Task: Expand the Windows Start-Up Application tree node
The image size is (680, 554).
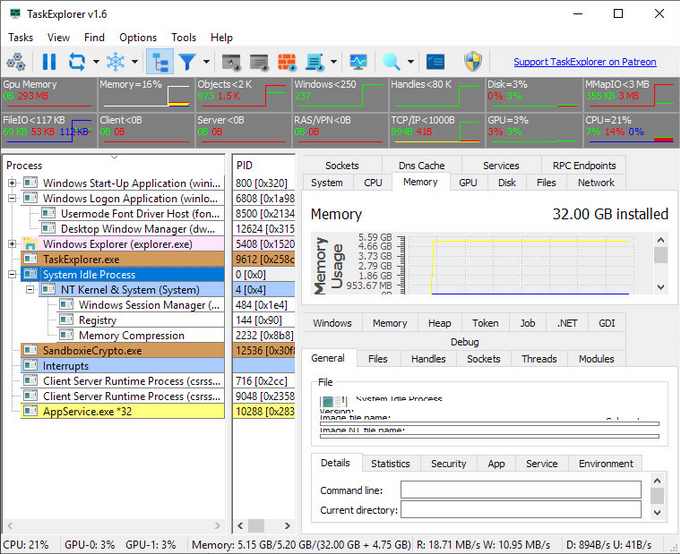Action: [x=12, y=184]
